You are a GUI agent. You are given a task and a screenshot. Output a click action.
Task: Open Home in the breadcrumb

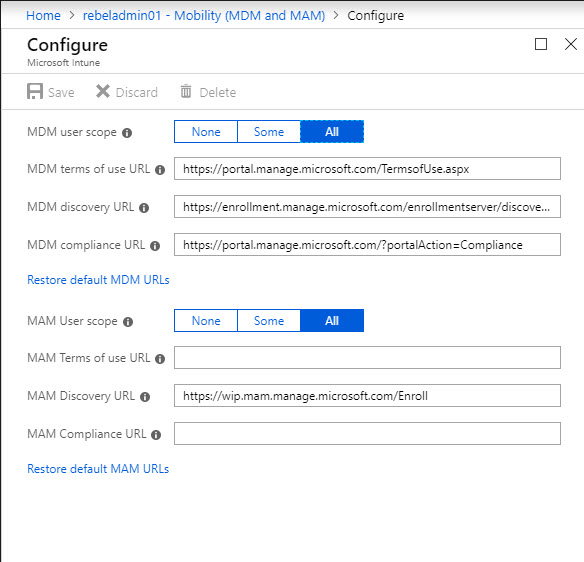43,15
